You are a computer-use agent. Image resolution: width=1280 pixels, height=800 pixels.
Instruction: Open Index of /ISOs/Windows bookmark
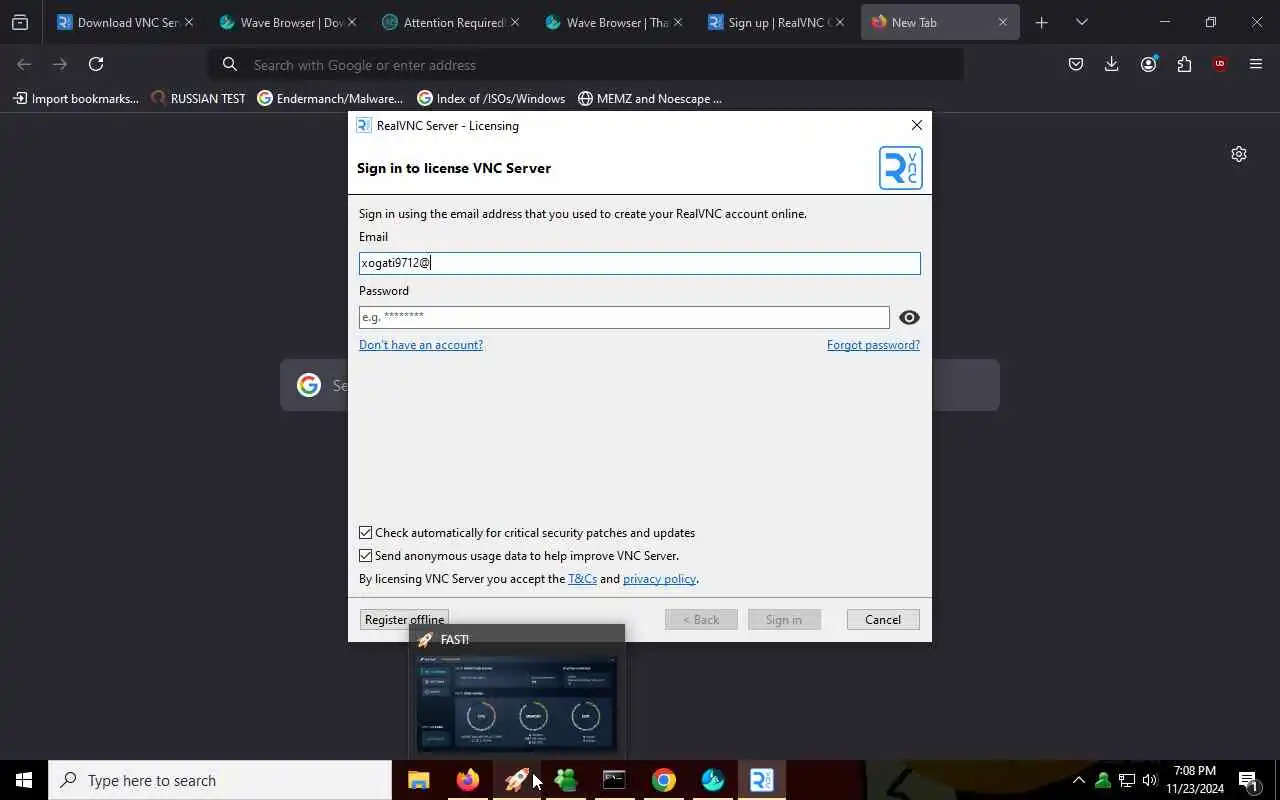click(491, 98)
